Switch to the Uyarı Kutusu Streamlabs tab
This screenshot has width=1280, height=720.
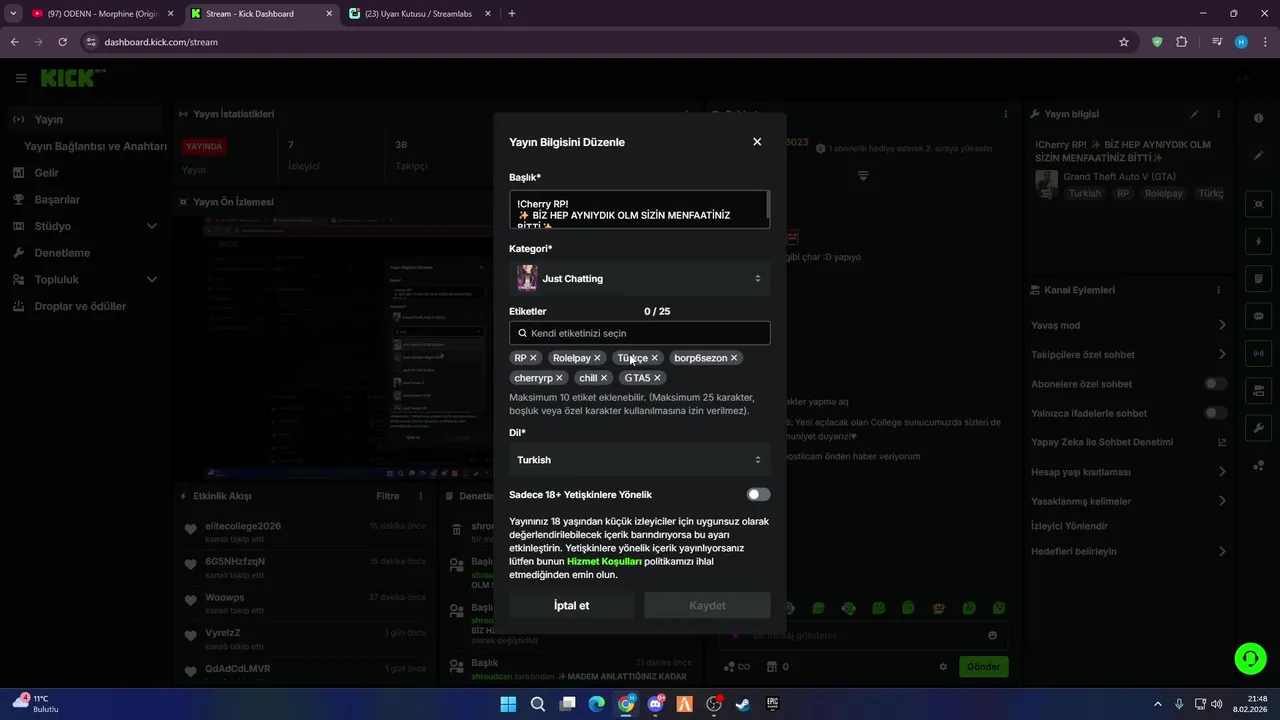coord(421,14)
